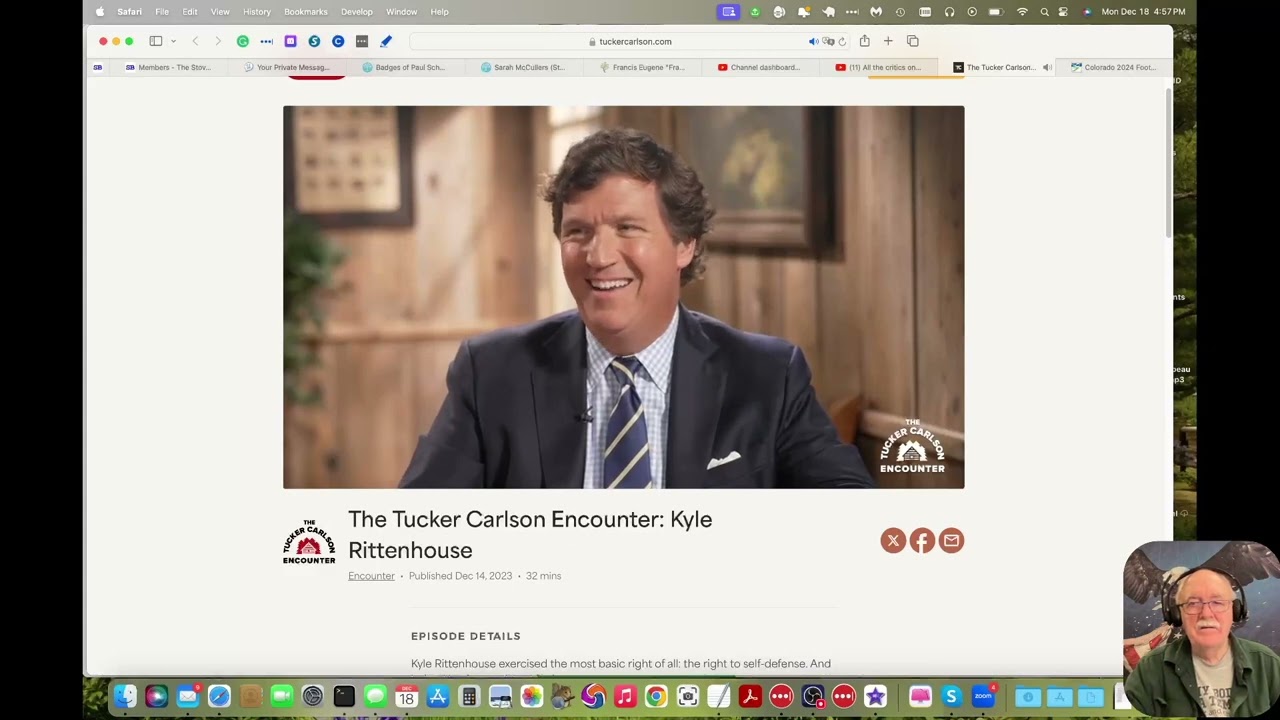Click the translate icon in address bar
Image resolution: width=1280 pixels, height=720 pixels.
click(x=828, y=41)
